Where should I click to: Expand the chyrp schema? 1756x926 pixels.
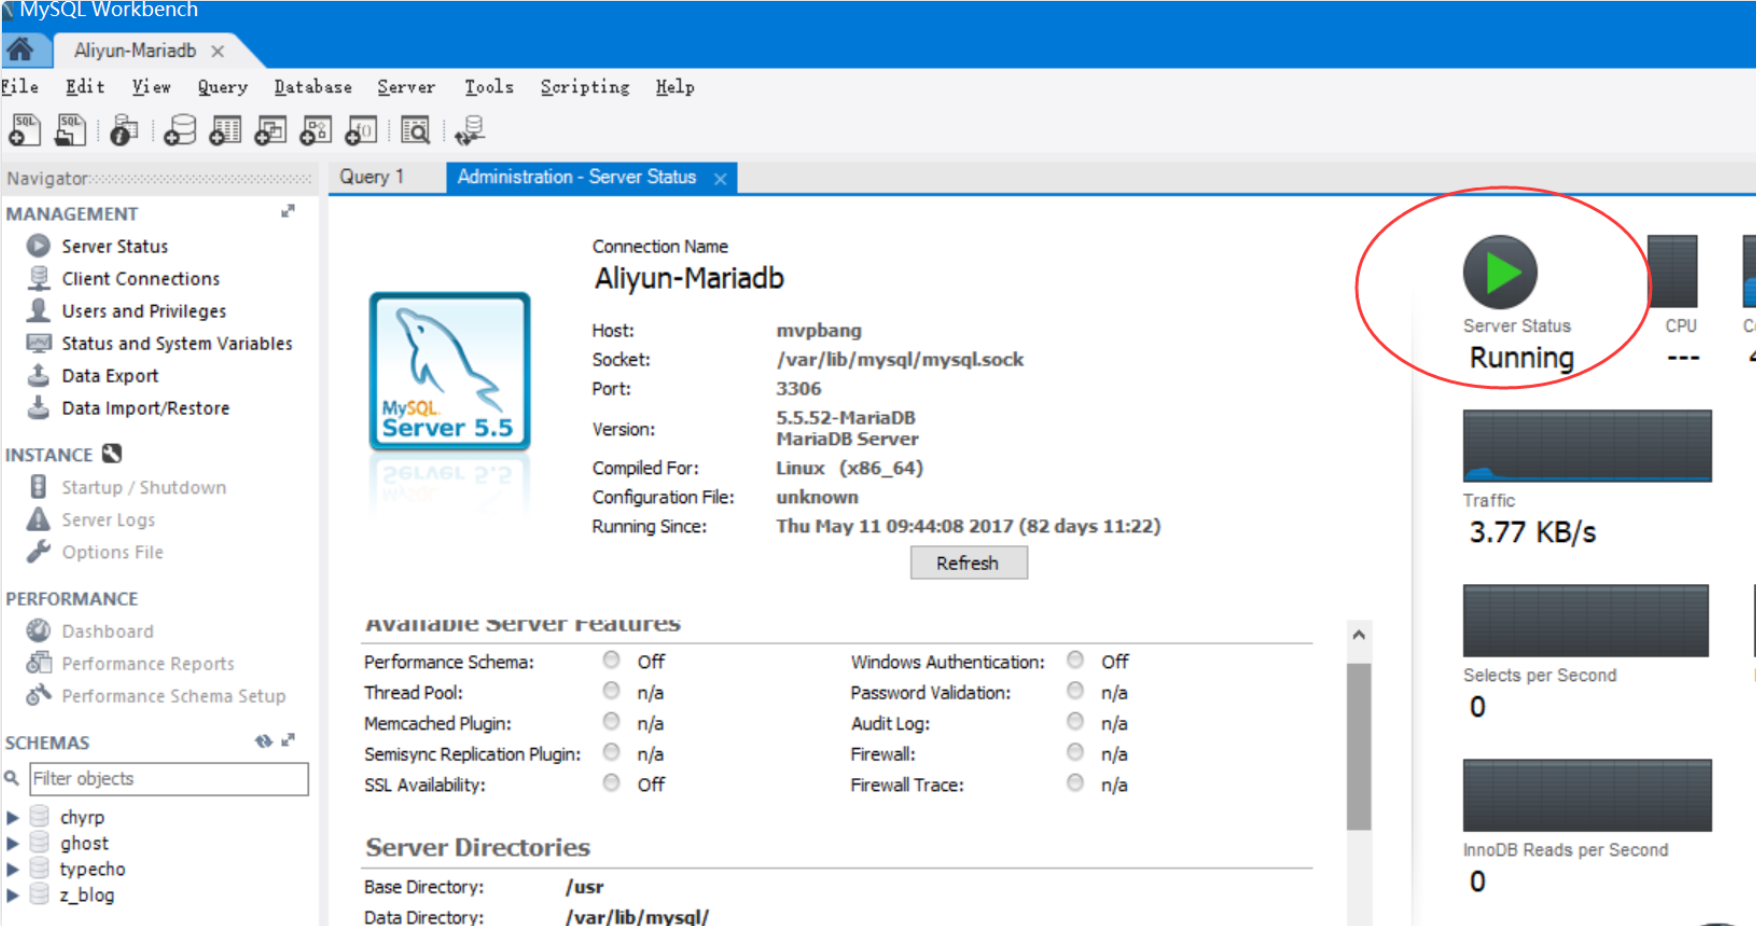[13, 817]
